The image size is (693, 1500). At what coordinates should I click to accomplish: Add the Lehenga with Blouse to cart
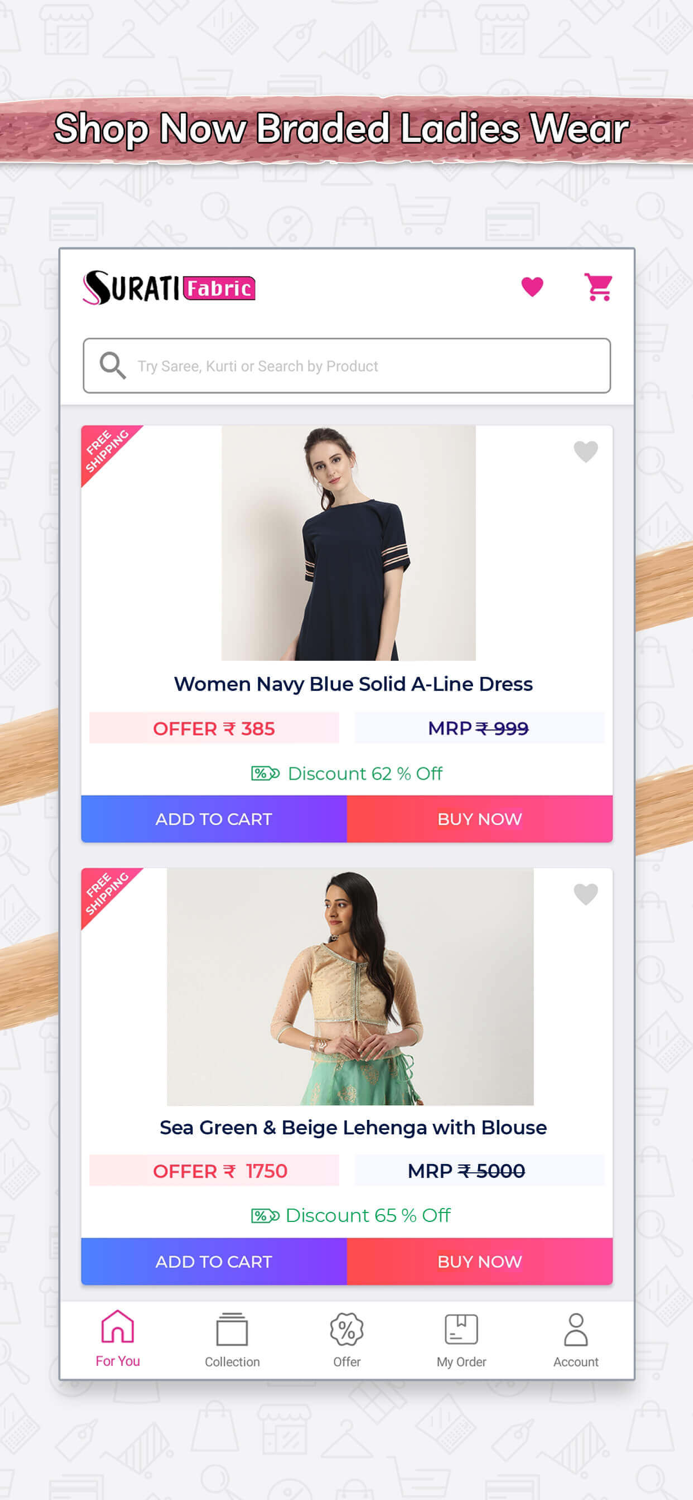click(x=214, y=1262)
